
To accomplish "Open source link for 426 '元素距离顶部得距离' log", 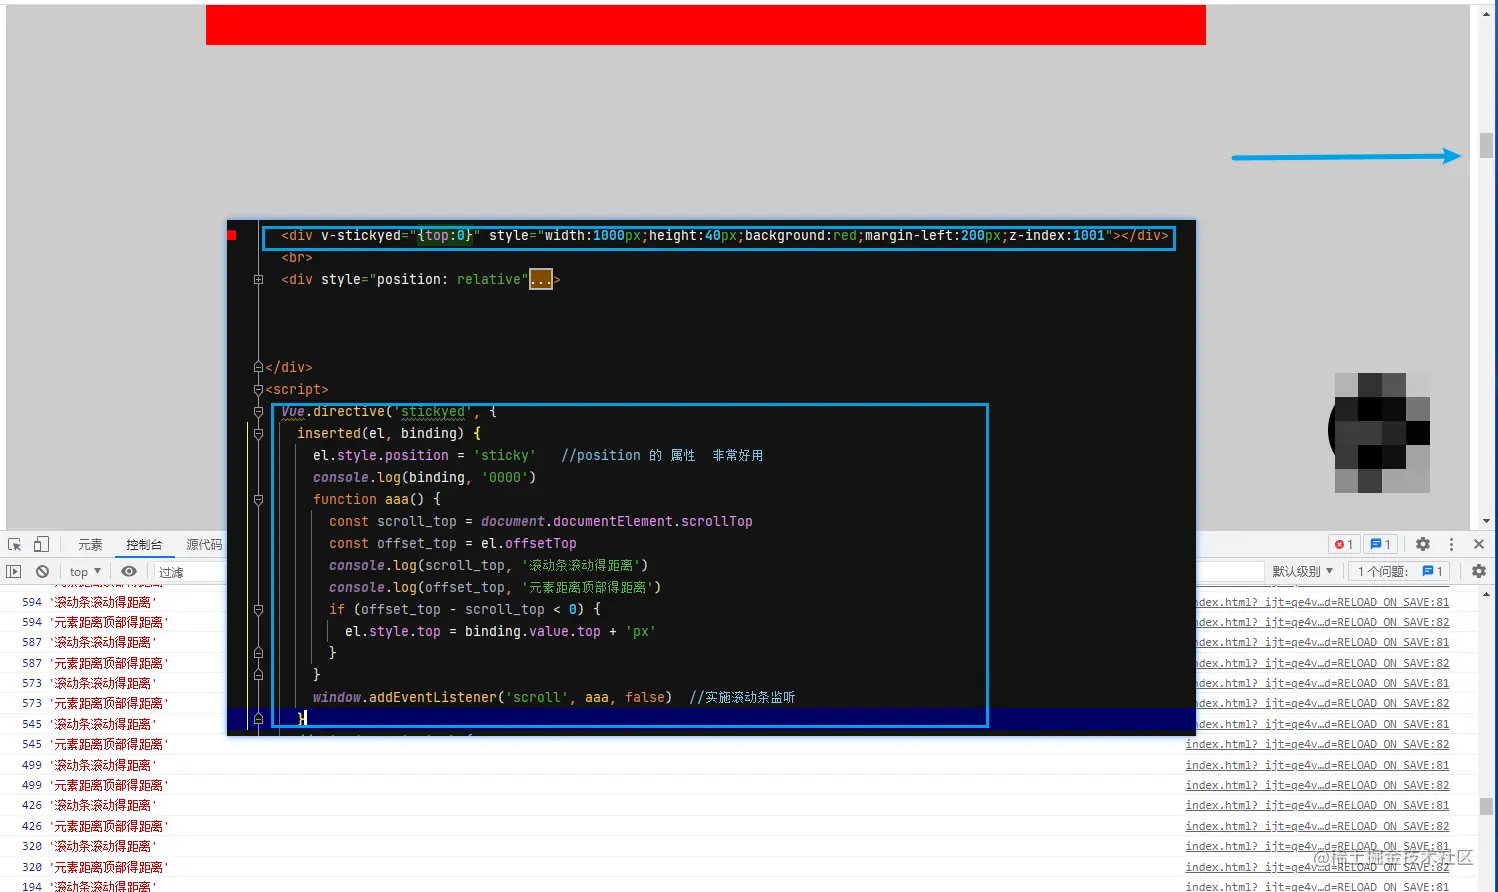I will [1317, 826].
